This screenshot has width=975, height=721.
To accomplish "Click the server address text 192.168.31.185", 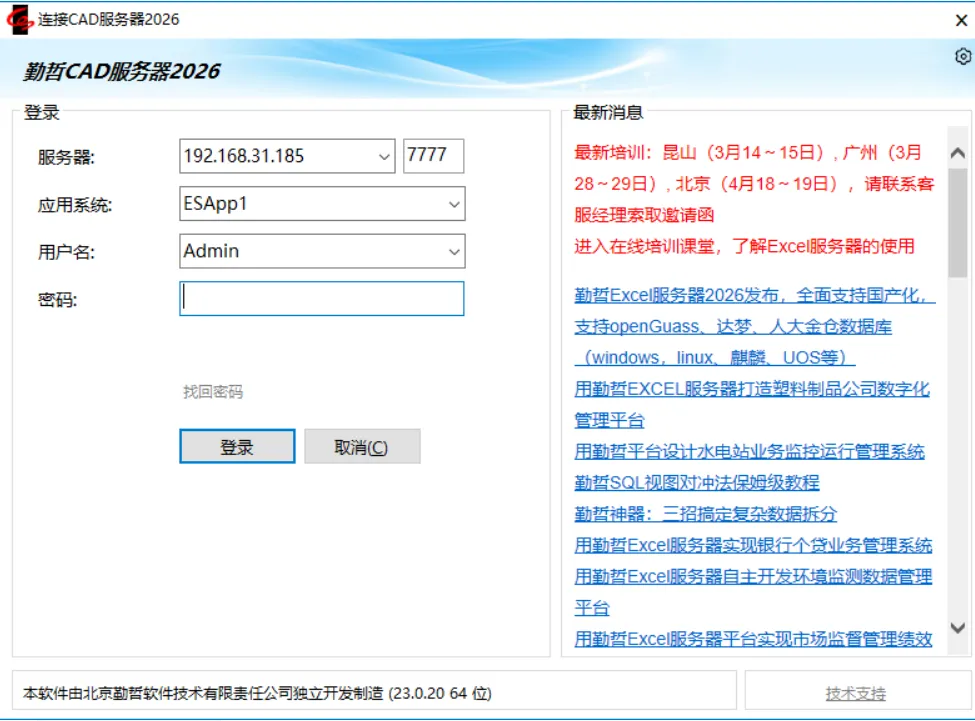I will [244, 156].
